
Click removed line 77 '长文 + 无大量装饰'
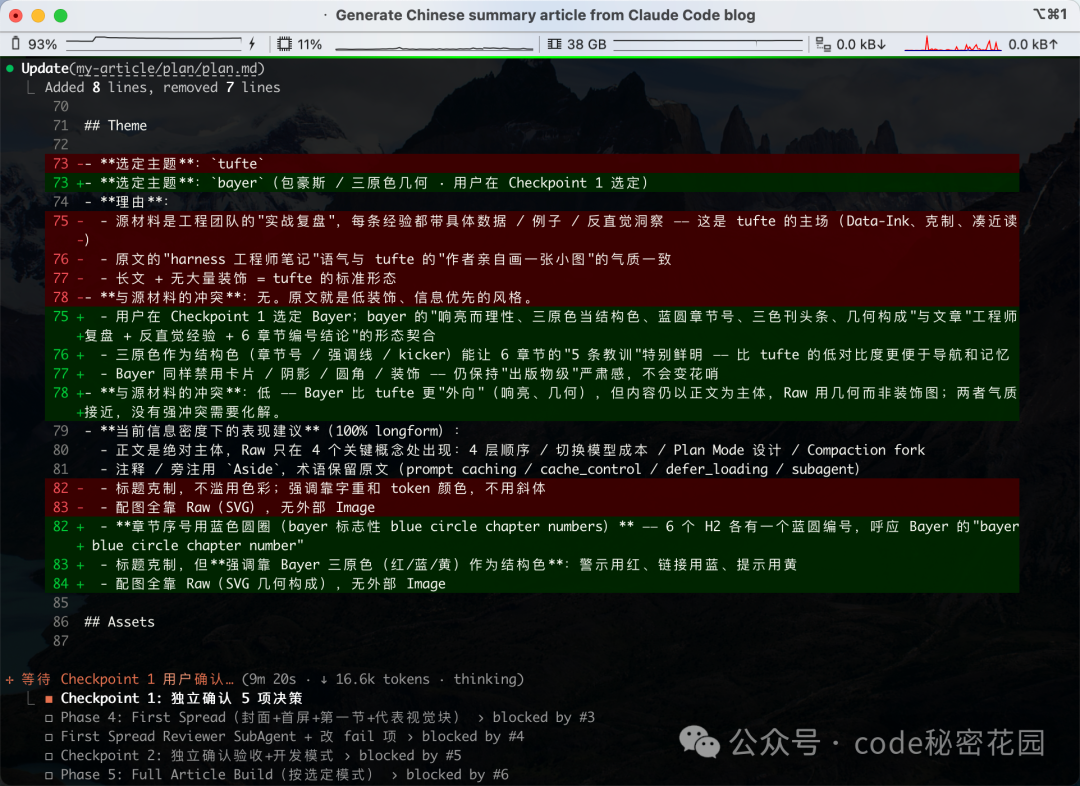coord(532,278)
